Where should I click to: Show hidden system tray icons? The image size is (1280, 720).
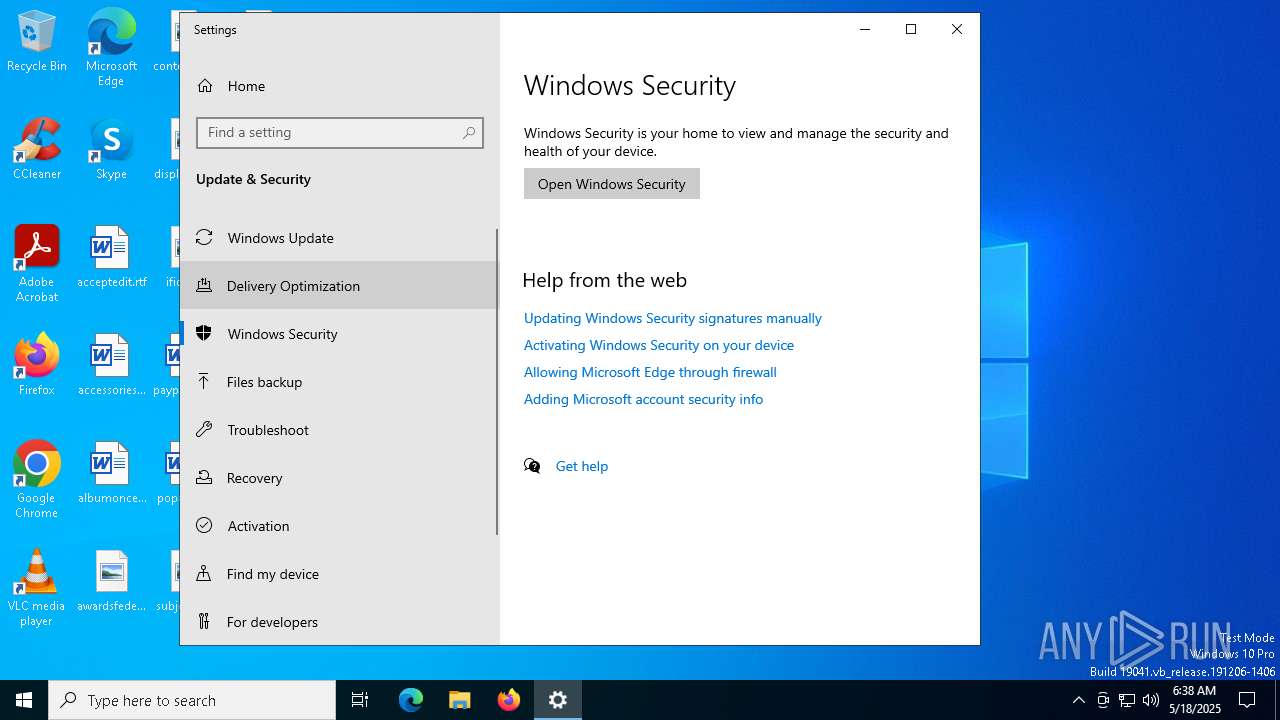tap(1078, 700)
